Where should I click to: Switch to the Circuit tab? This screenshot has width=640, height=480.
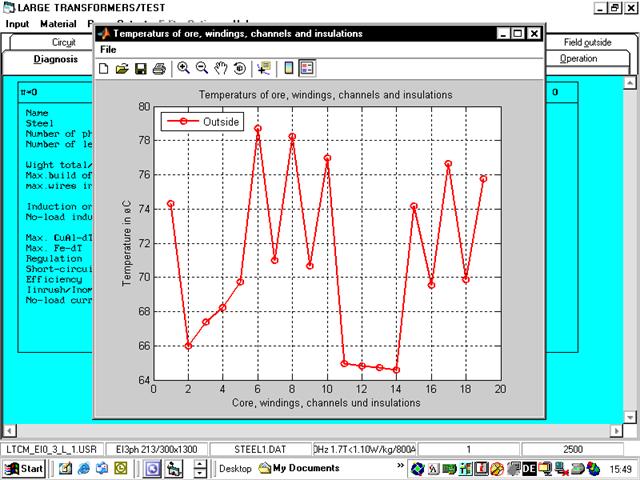point(64,42)
